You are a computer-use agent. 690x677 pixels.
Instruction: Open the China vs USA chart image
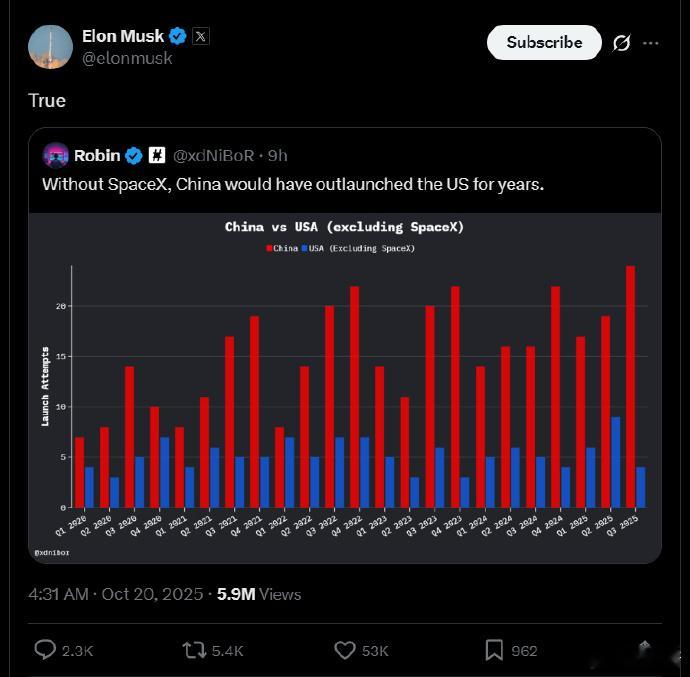(345, 385)
